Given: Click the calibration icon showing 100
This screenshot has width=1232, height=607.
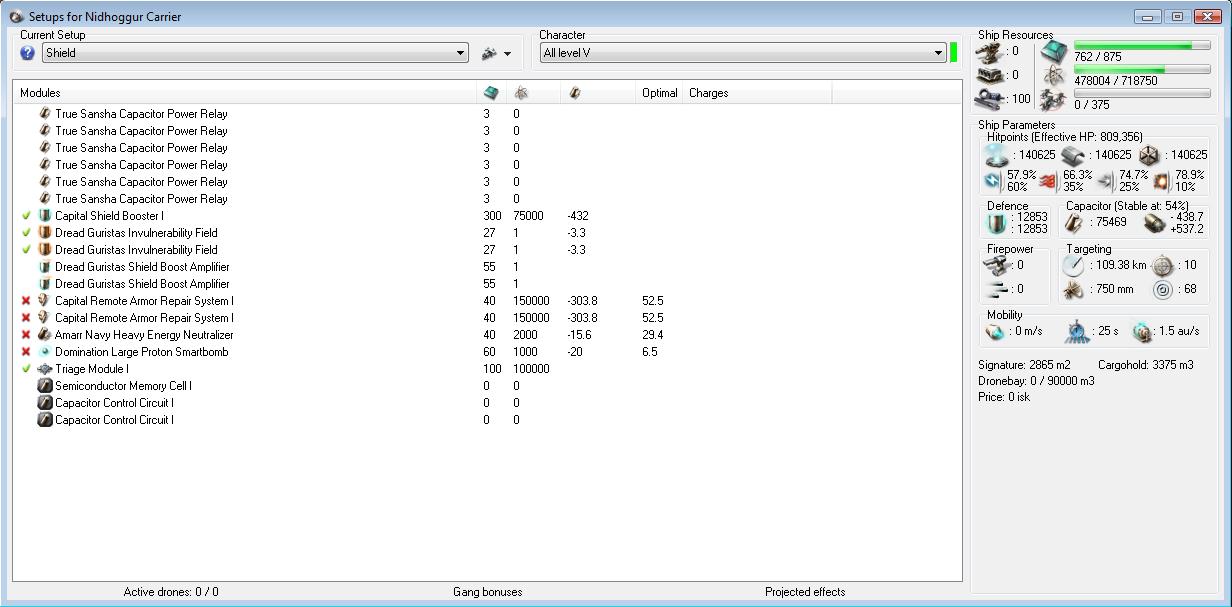Looking at the screenshot, I should (989, 99).
